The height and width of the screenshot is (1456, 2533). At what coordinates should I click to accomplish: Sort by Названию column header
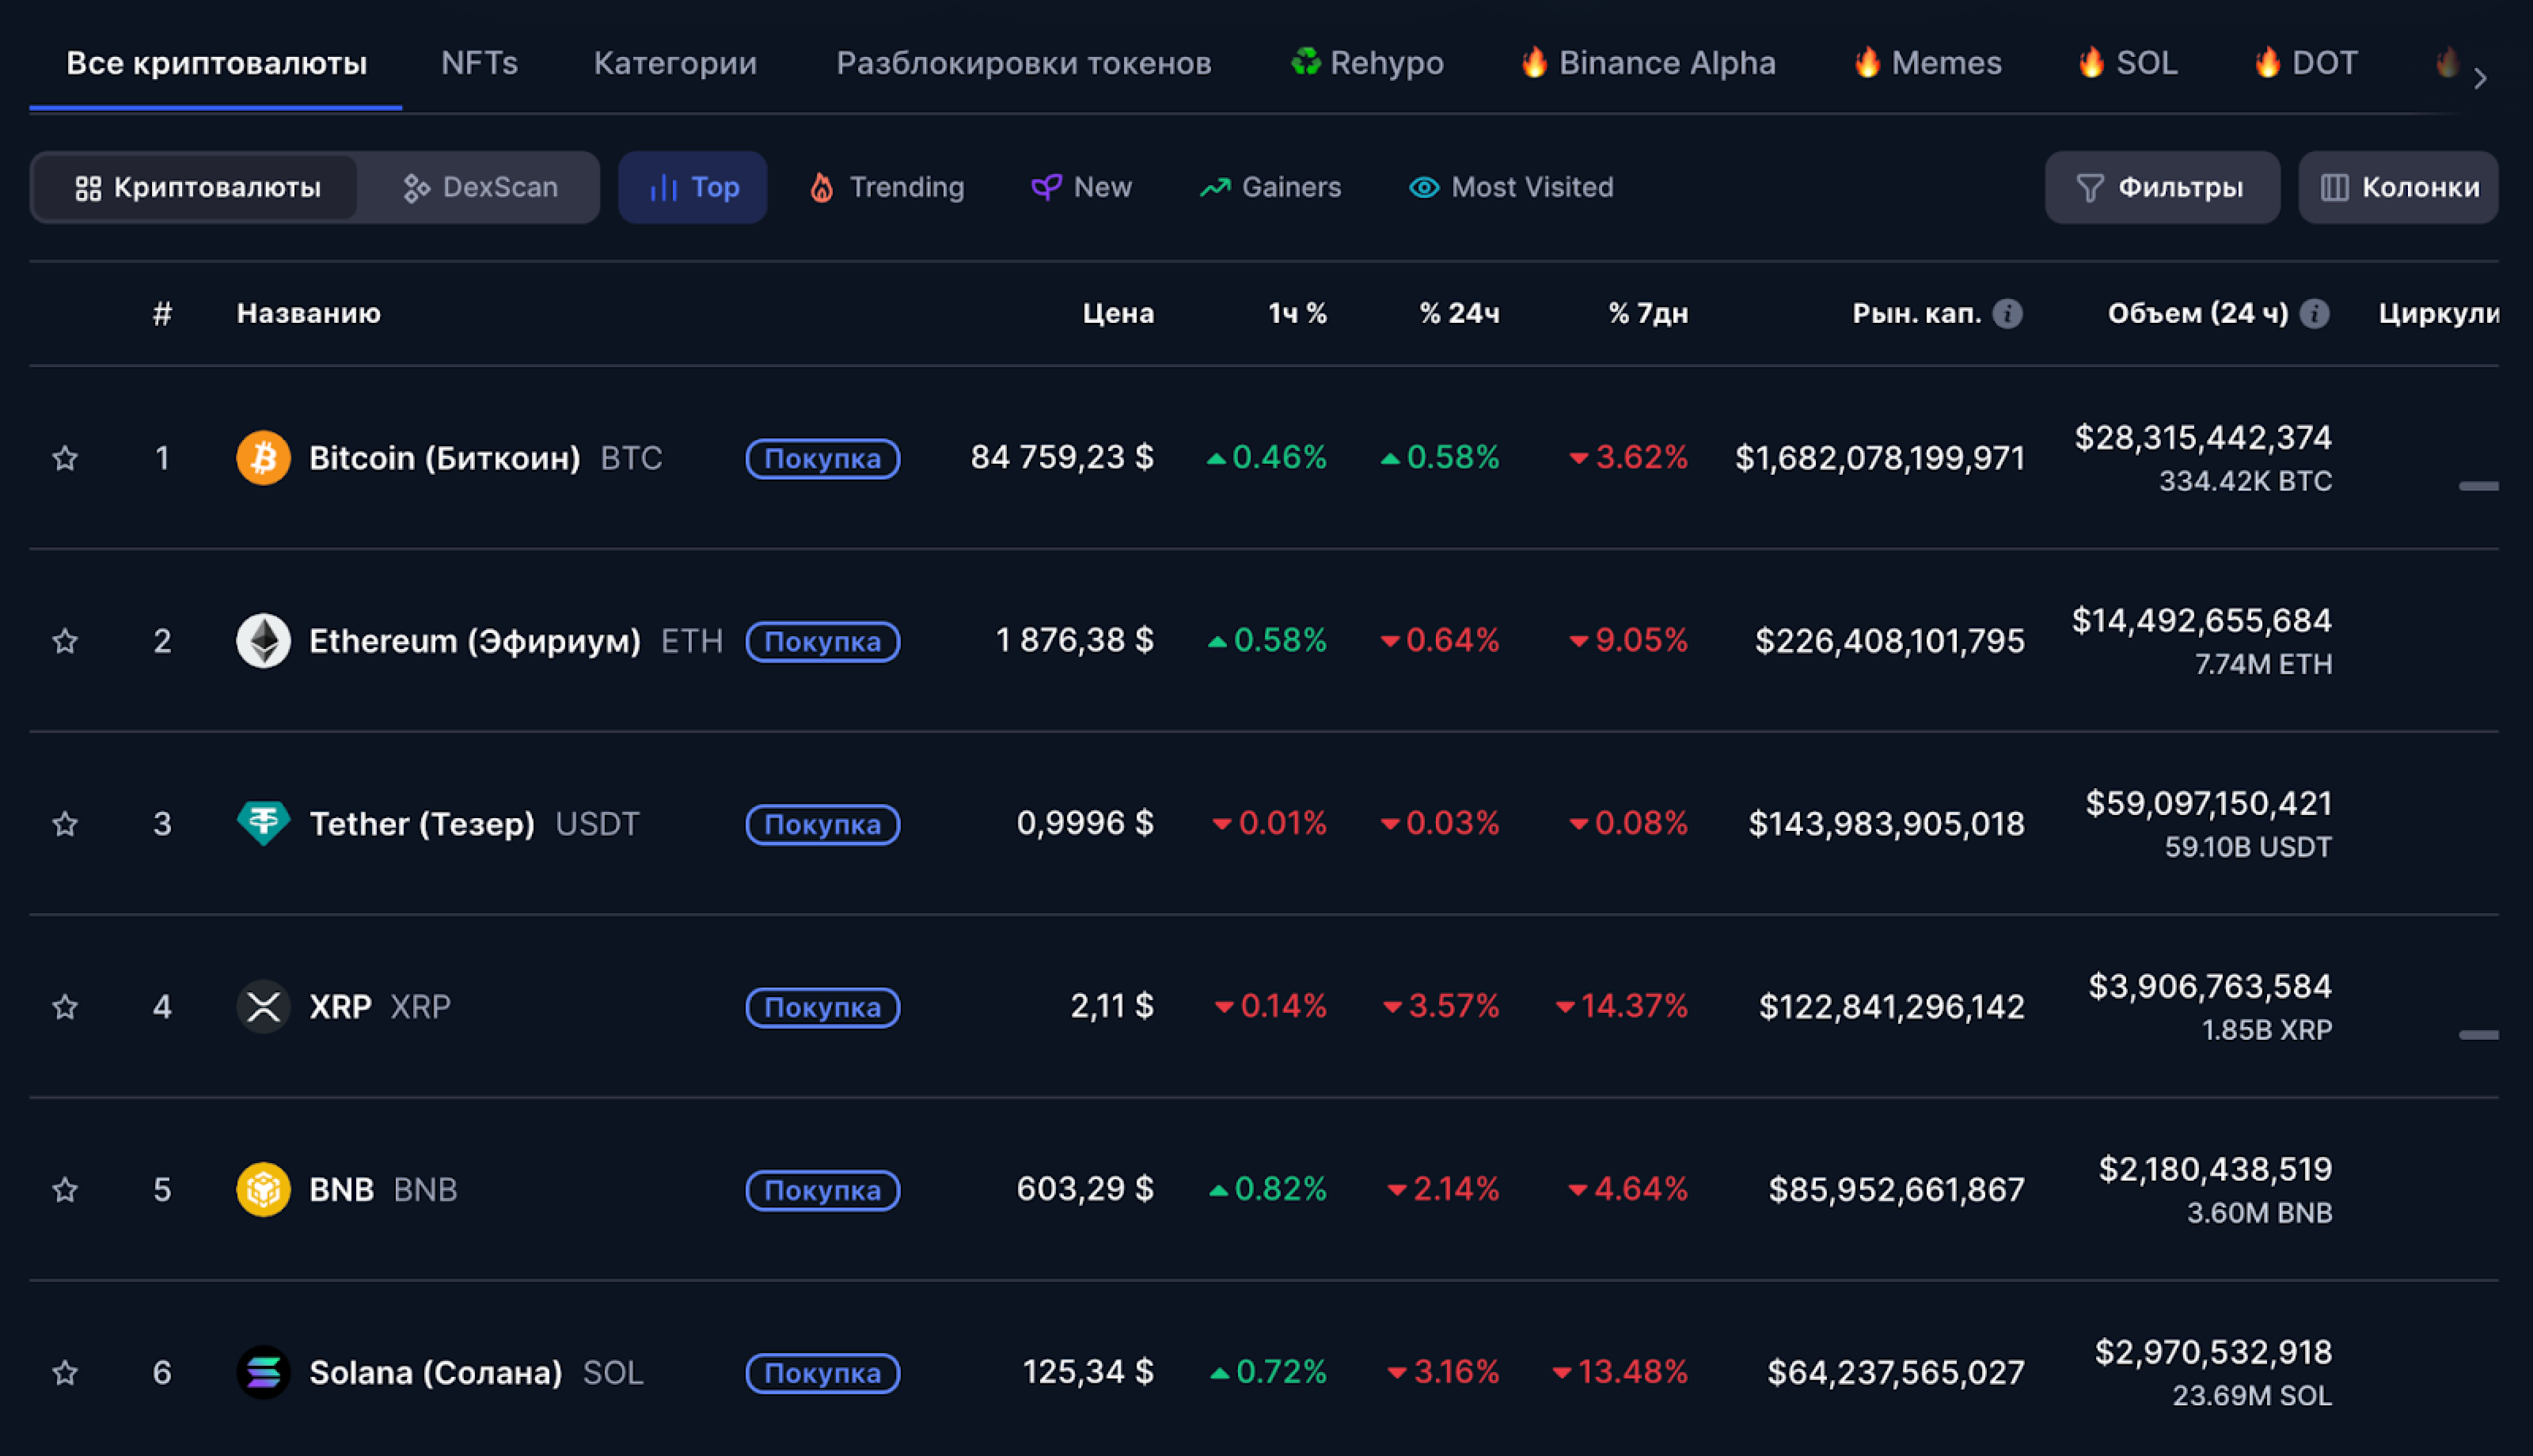(308, 314)
